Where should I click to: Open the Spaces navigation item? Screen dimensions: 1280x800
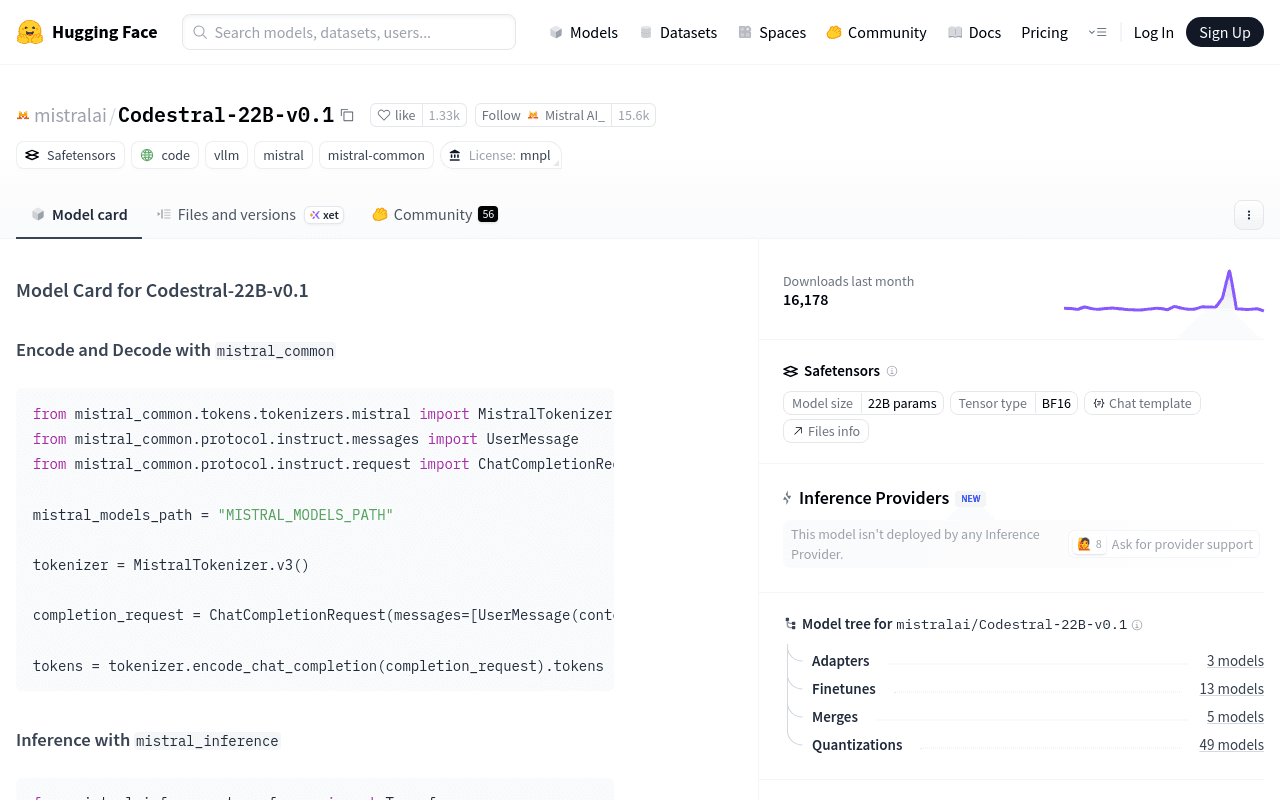pyautogui.click(x=772, y=32)
